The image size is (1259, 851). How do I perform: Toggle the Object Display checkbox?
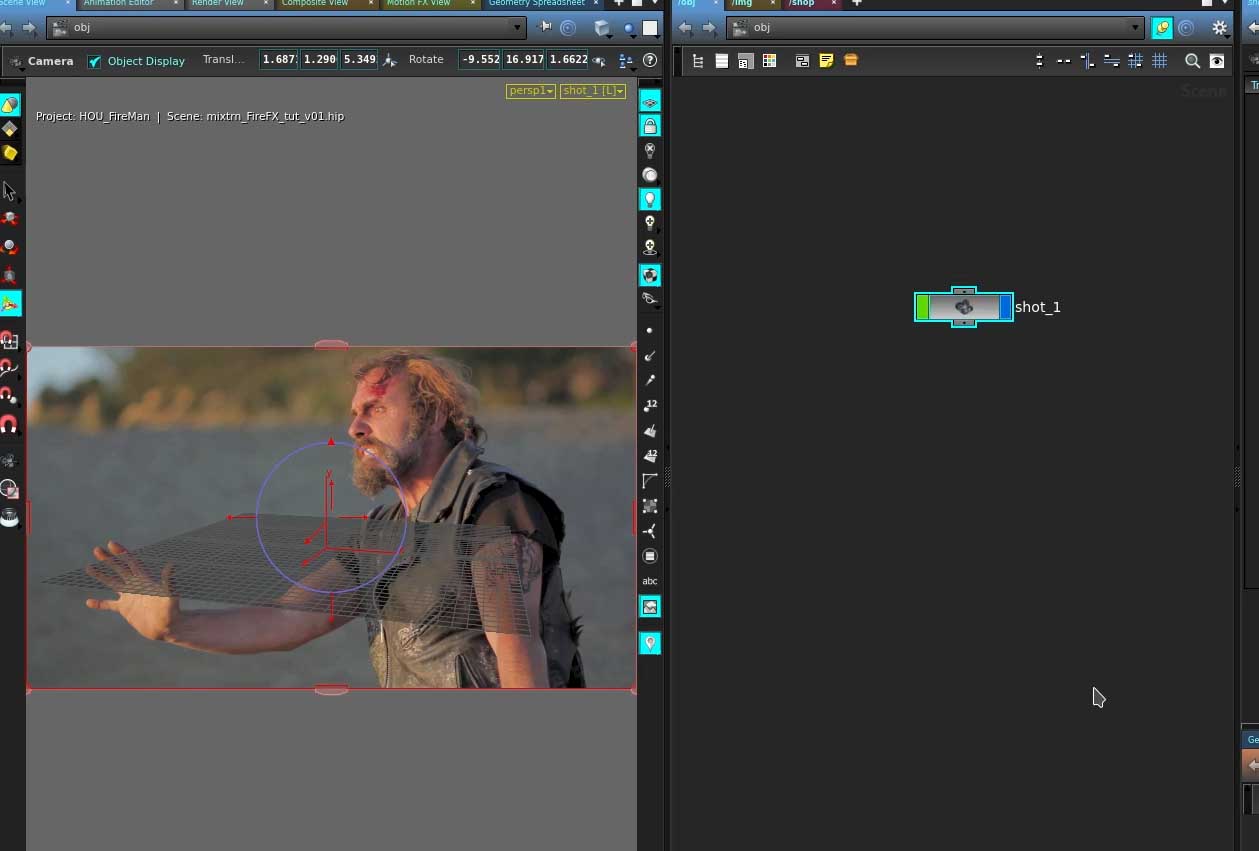tap(95, 61)
